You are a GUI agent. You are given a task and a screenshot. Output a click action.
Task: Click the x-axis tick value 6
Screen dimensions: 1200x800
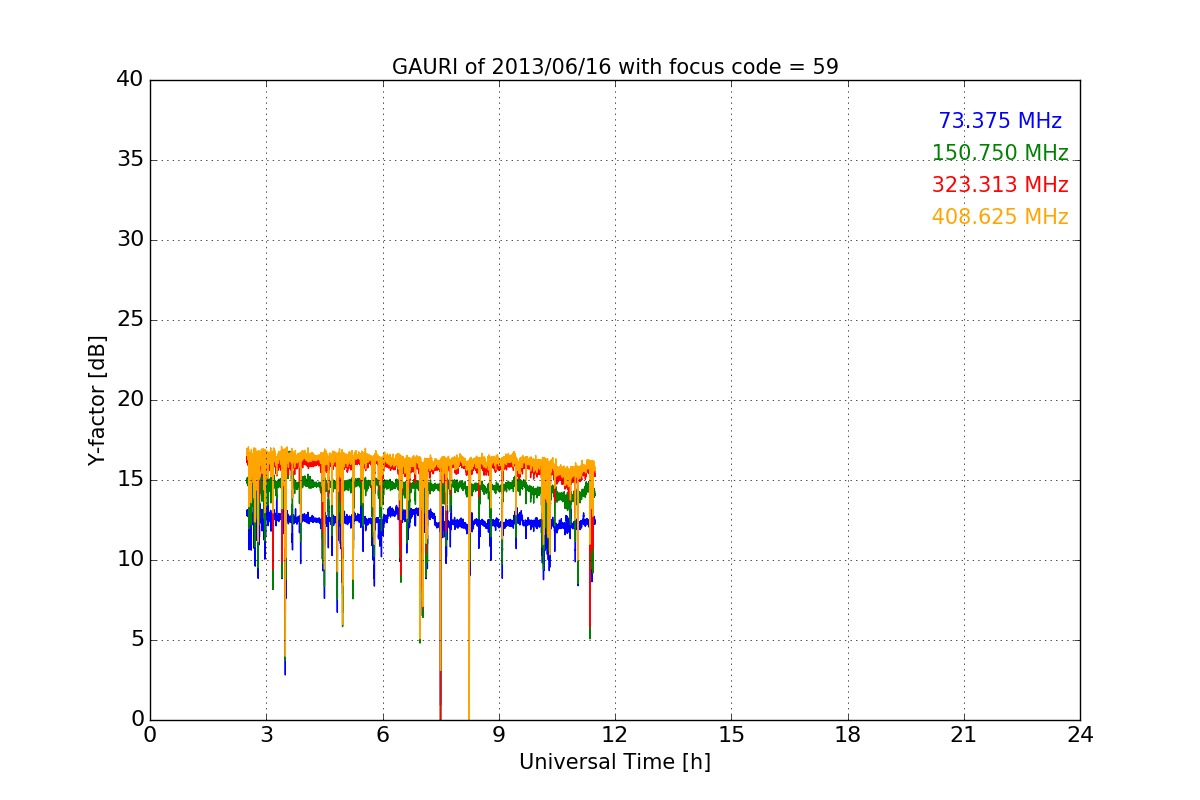coord(383,735)
